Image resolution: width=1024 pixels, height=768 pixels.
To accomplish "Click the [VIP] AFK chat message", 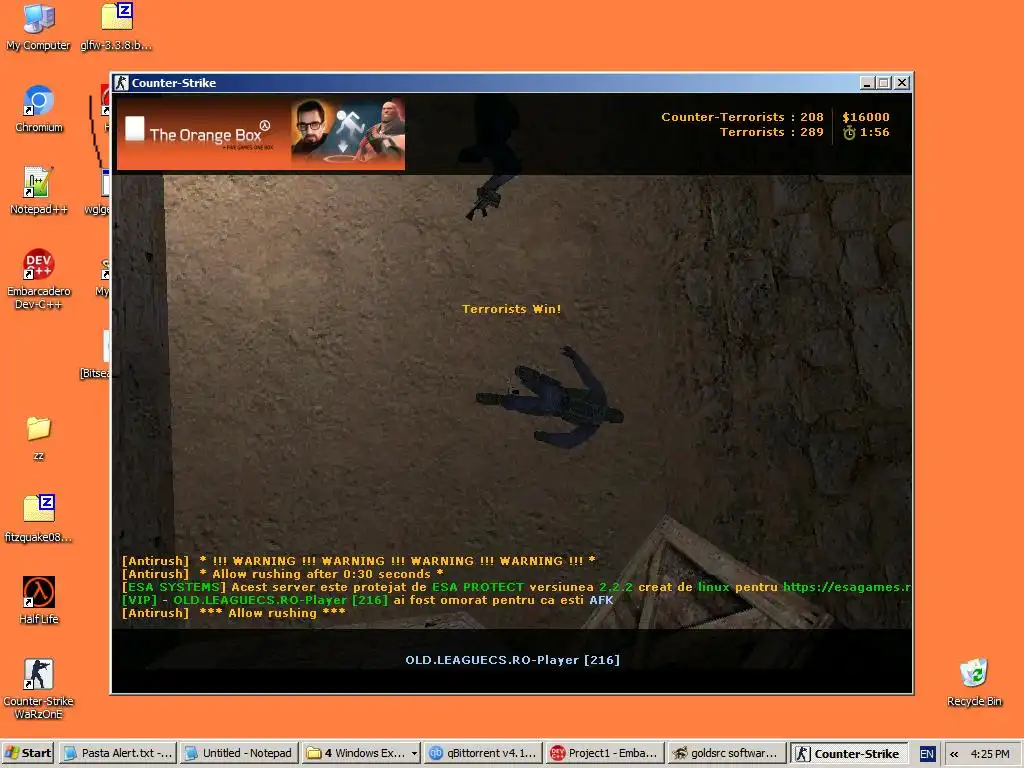I will [368, 600].
